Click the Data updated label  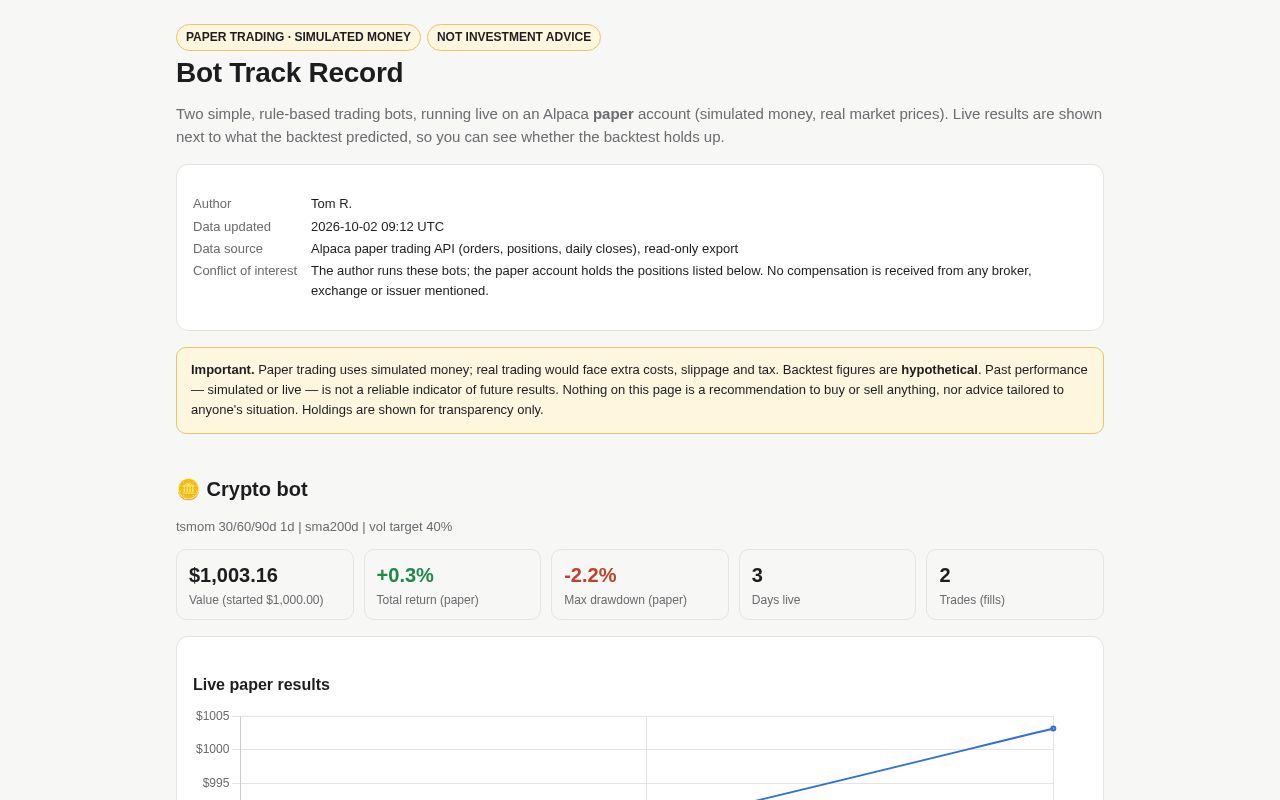(232, 227)
